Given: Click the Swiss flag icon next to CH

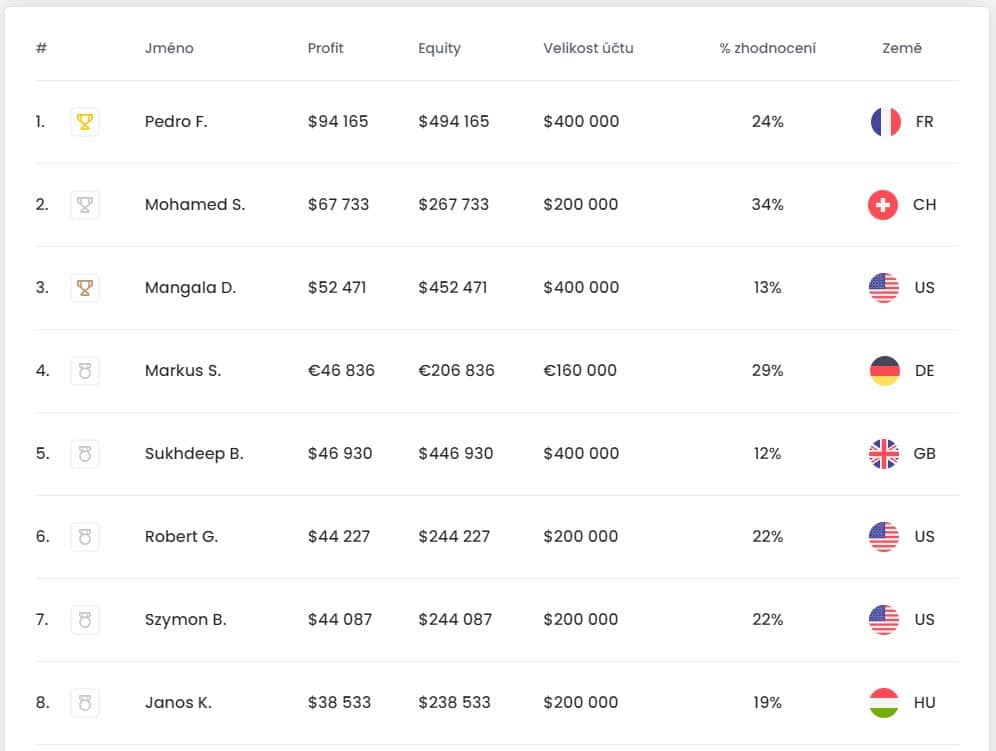Looking at the screenshot, I should tap(883, 205).
